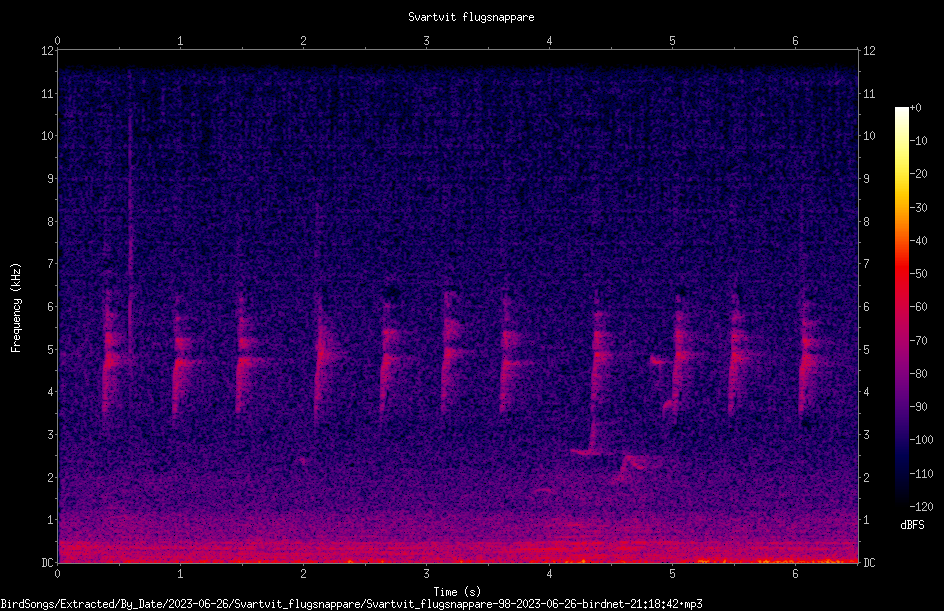
Task: Click the "Time (s)" axis label
Action: 457,592
